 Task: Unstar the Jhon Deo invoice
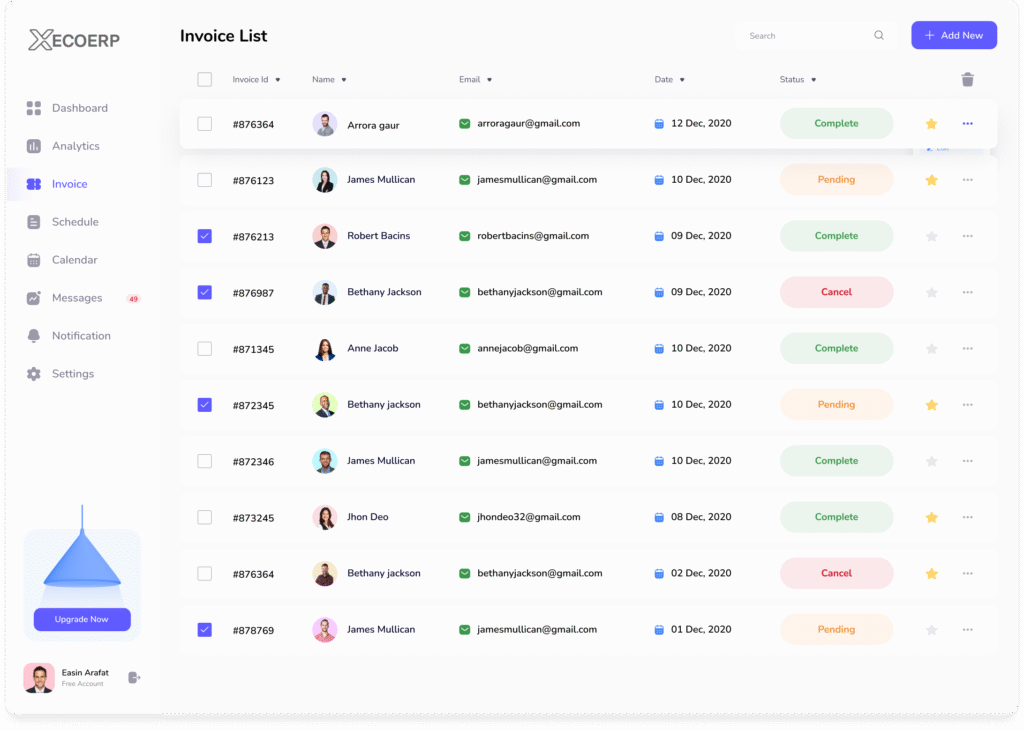point(931,518)
